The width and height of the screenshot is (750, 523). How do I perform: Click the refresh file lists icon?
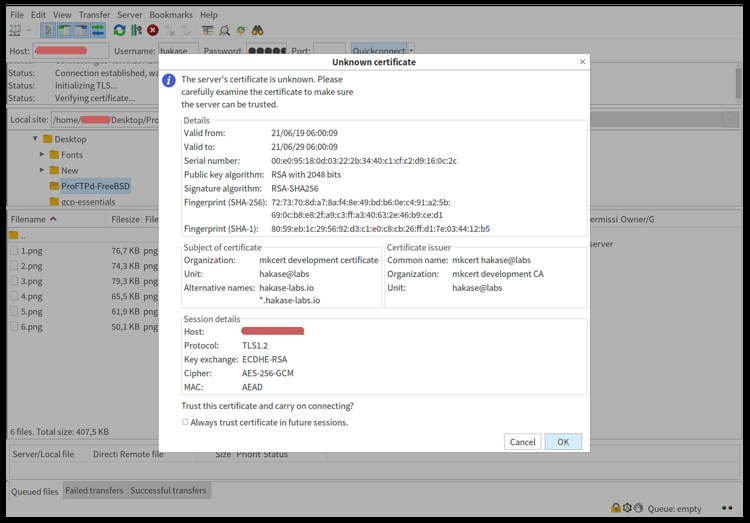click(120, 30)
